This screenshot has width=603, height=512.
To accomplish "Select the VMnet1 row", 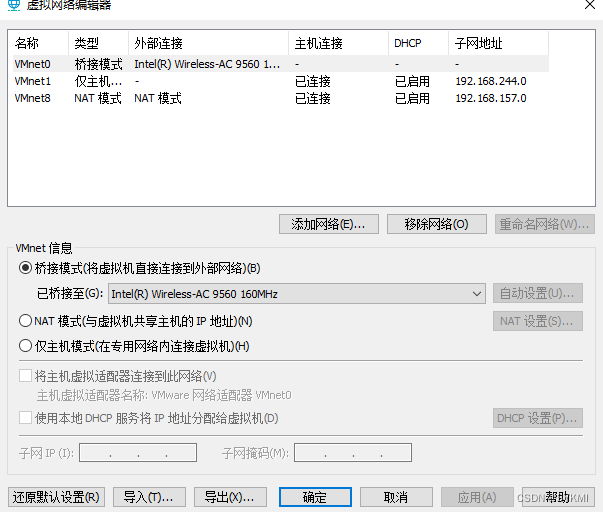I will (281, 81).
